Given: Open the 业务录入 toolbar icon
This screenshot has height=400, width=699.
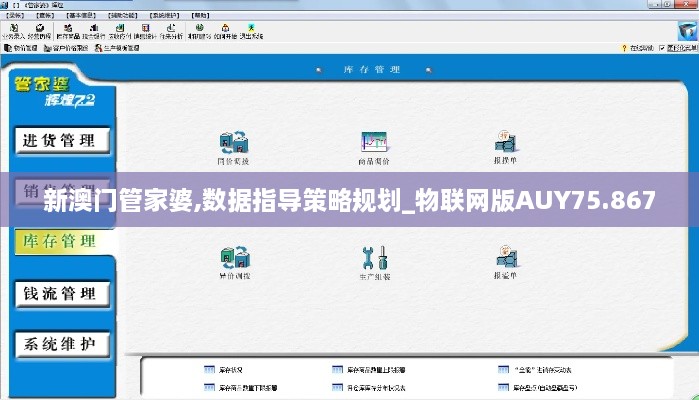Looking at the screenshot, I should tap(13, 32).
